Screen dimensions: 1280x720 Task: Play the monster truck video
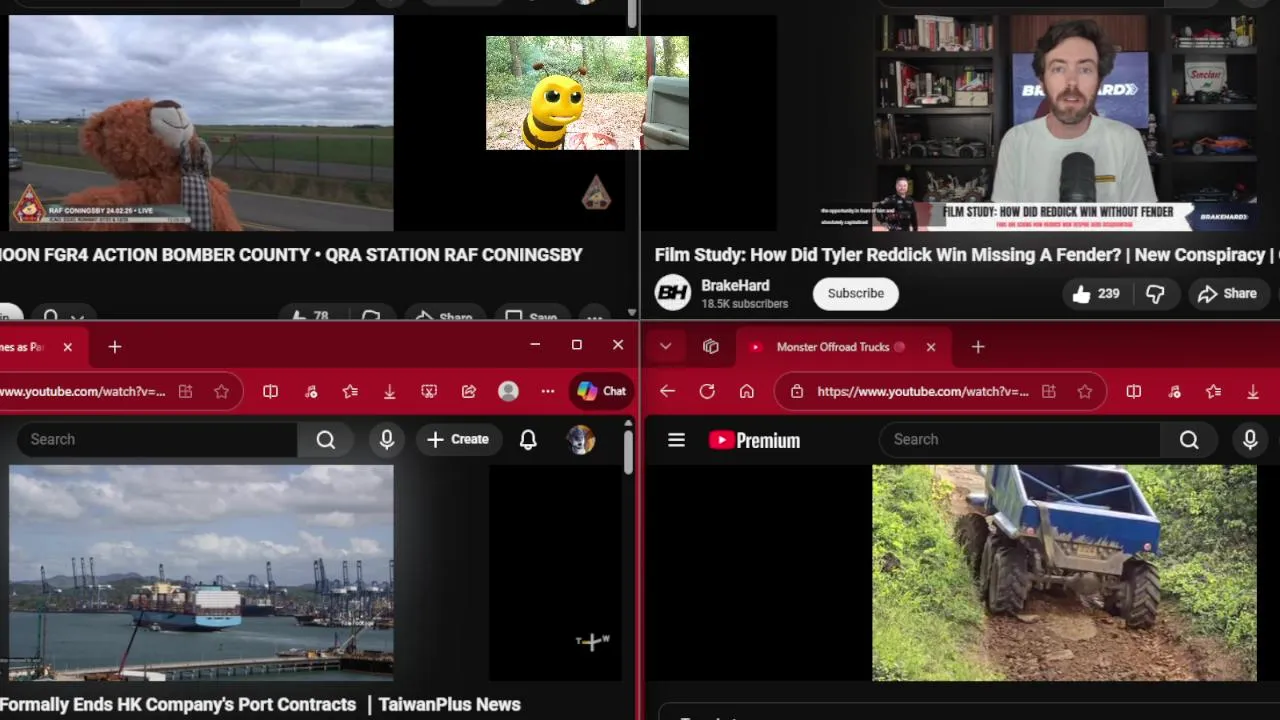pos(1064,572)
